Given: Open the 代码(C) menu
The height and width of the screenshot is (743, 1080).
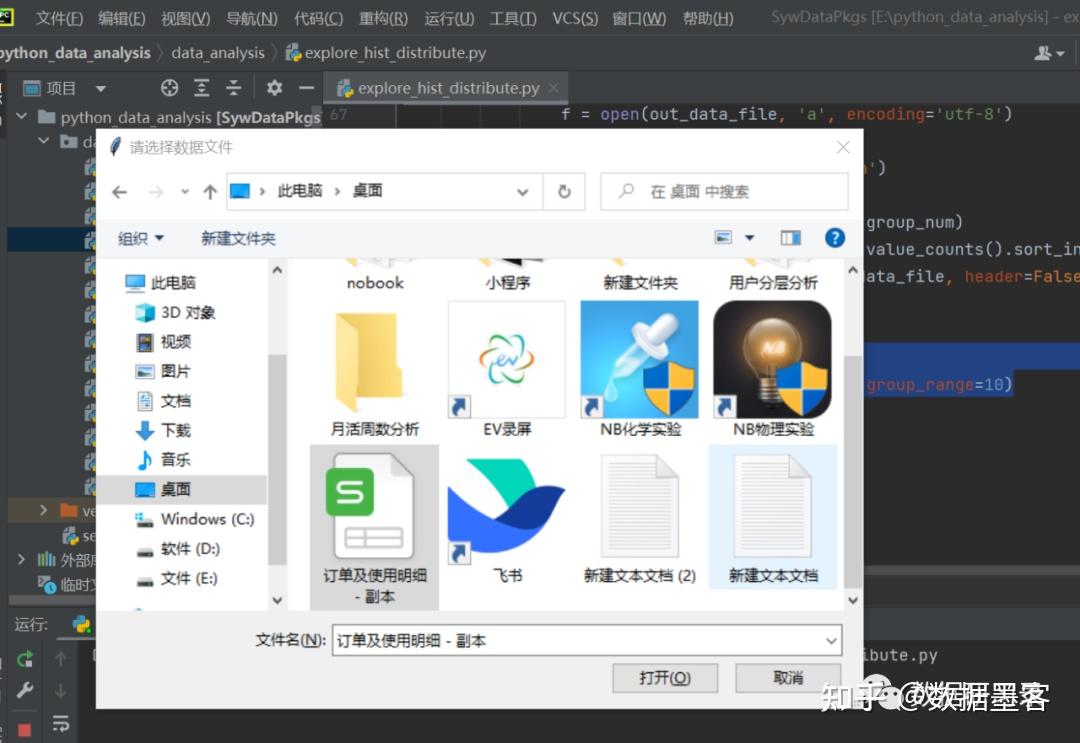Looking at the screenshot, I should [x=318, y=19].
